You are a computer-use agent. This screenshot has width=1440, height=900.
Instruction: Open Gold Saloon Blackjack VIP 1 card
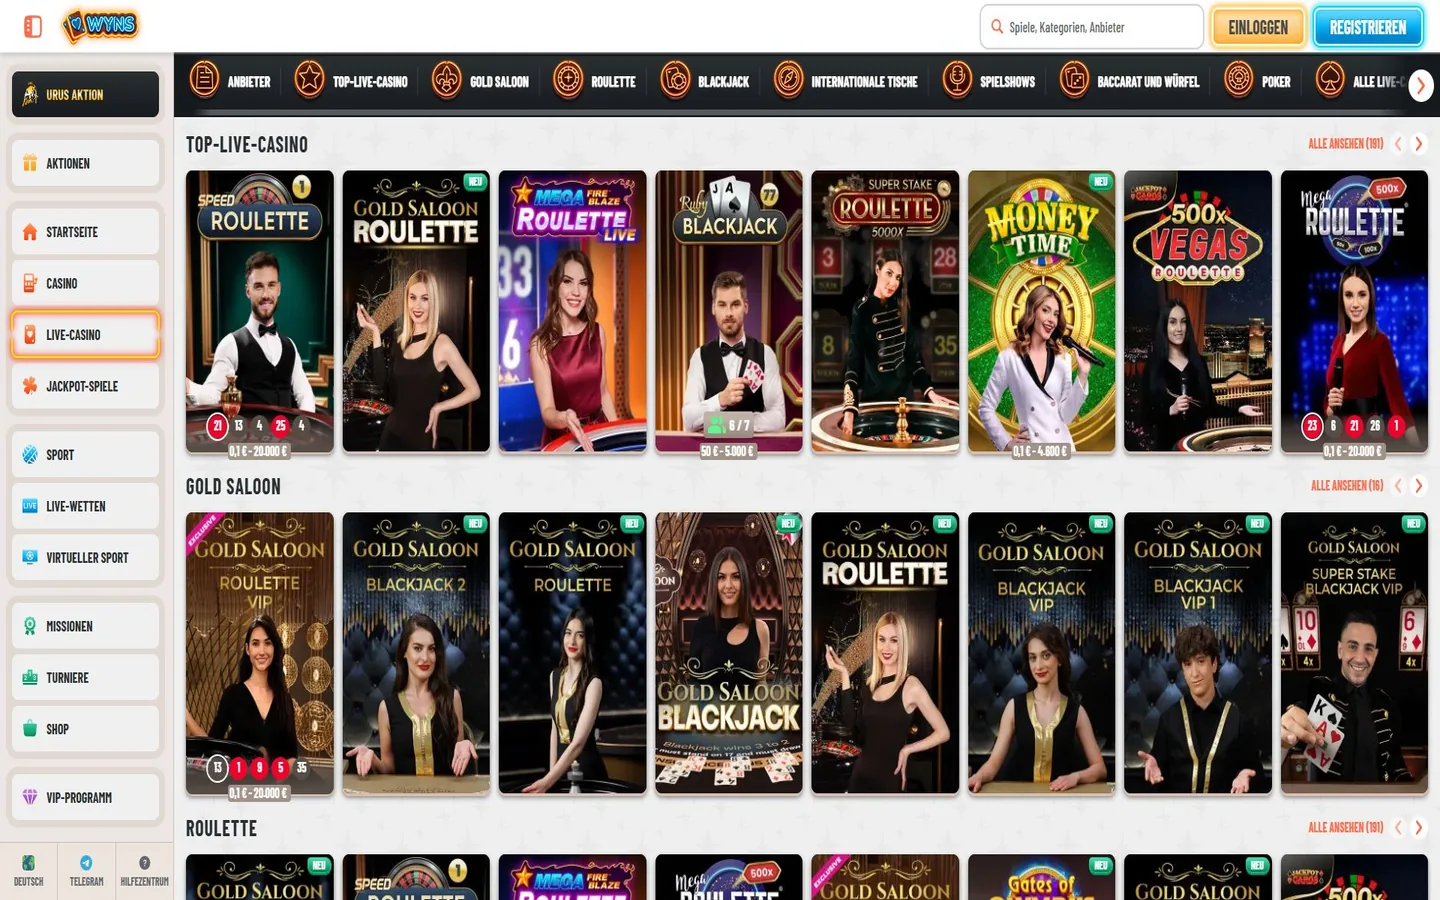pyautogui.click(x=1198, y=654)
